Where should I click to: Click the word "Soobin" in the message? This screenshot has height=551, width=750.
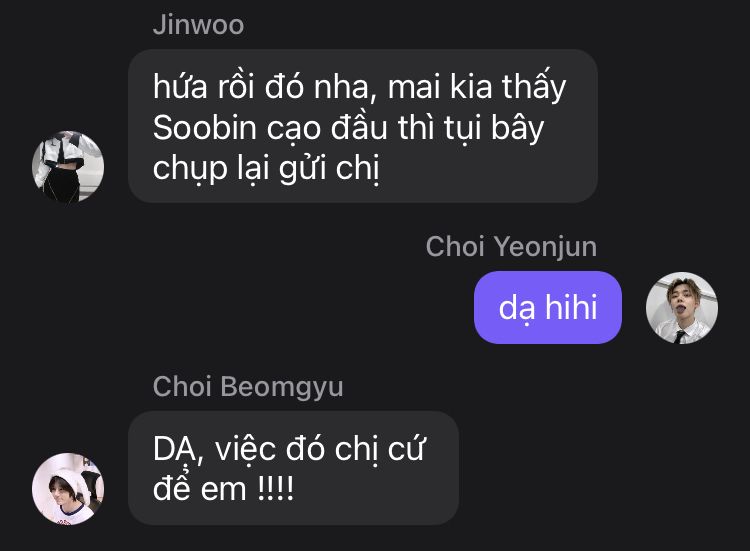pos(205,128)
